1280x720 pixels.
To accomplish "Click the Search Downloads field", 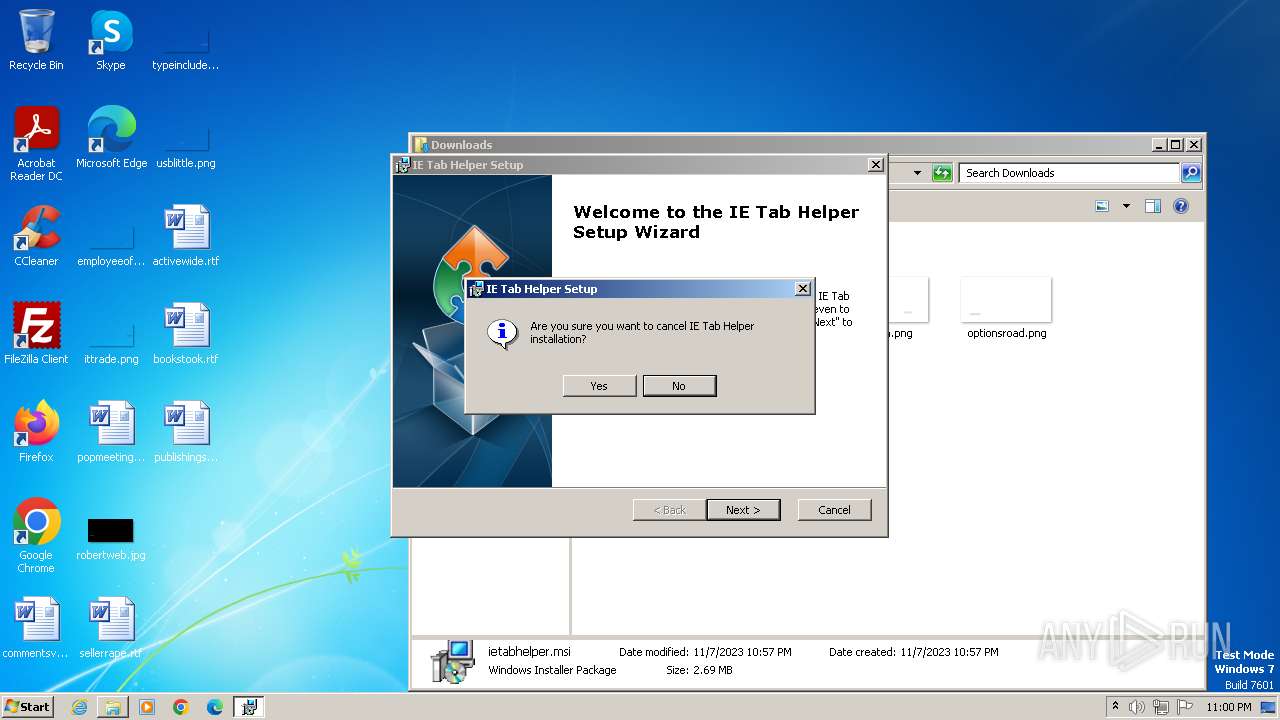I will 1069,173.
